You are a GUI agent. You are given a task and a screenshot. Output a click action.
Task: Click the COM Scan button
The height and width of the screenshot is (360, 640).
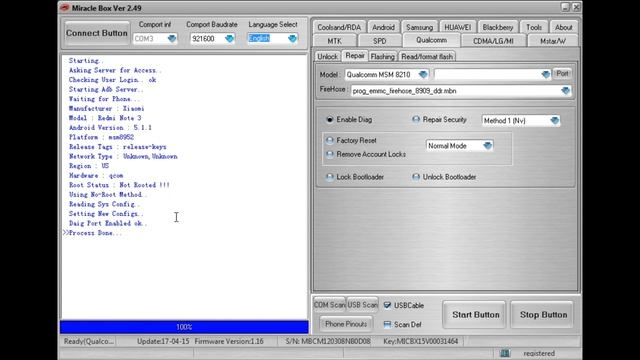coord(329,305)
